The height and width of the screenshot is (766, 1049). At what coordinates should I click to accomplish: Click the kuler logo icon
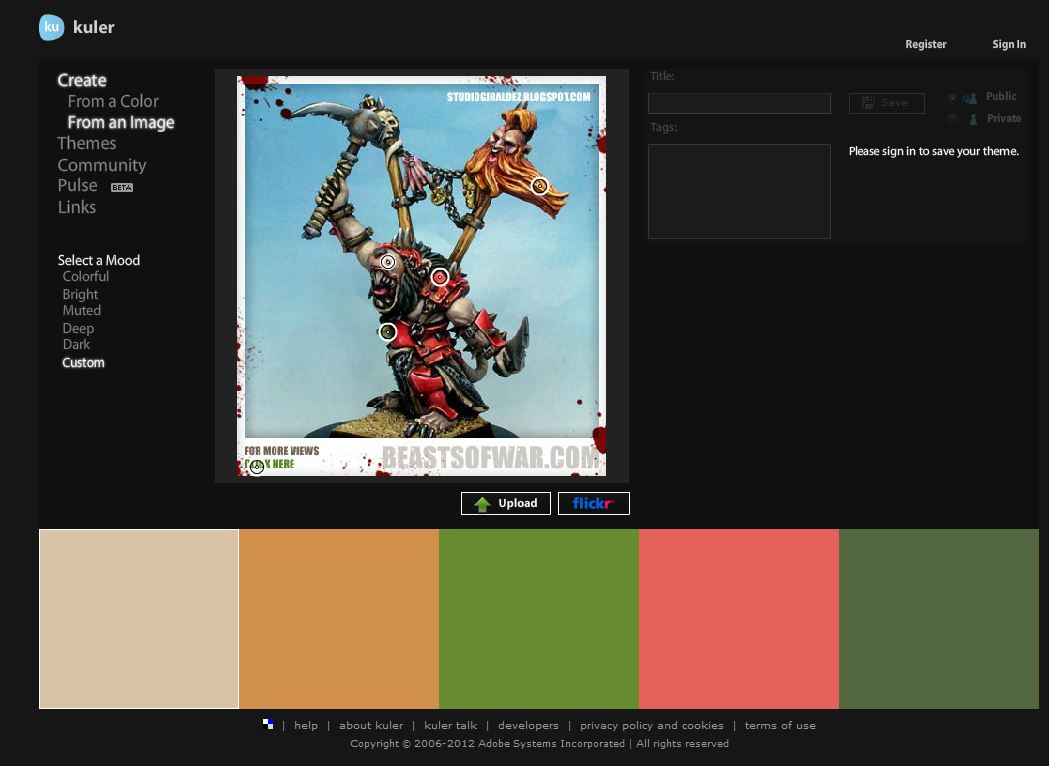pos(51,28)
